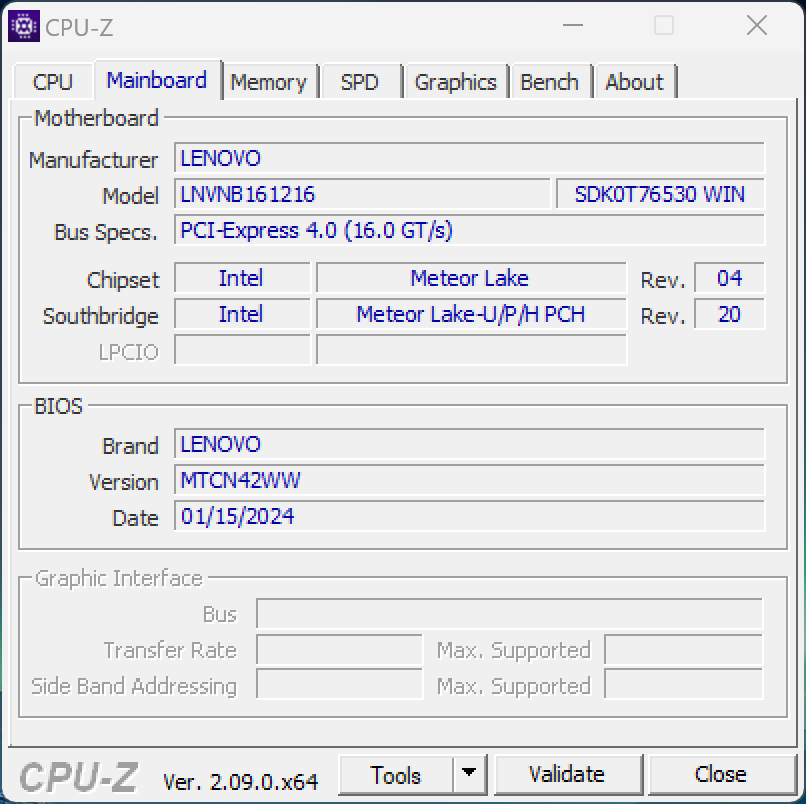Click the SDK0T76530 WIN field
Image resolution: width=806 pixels, height=804 pixels.
[660, 194]
